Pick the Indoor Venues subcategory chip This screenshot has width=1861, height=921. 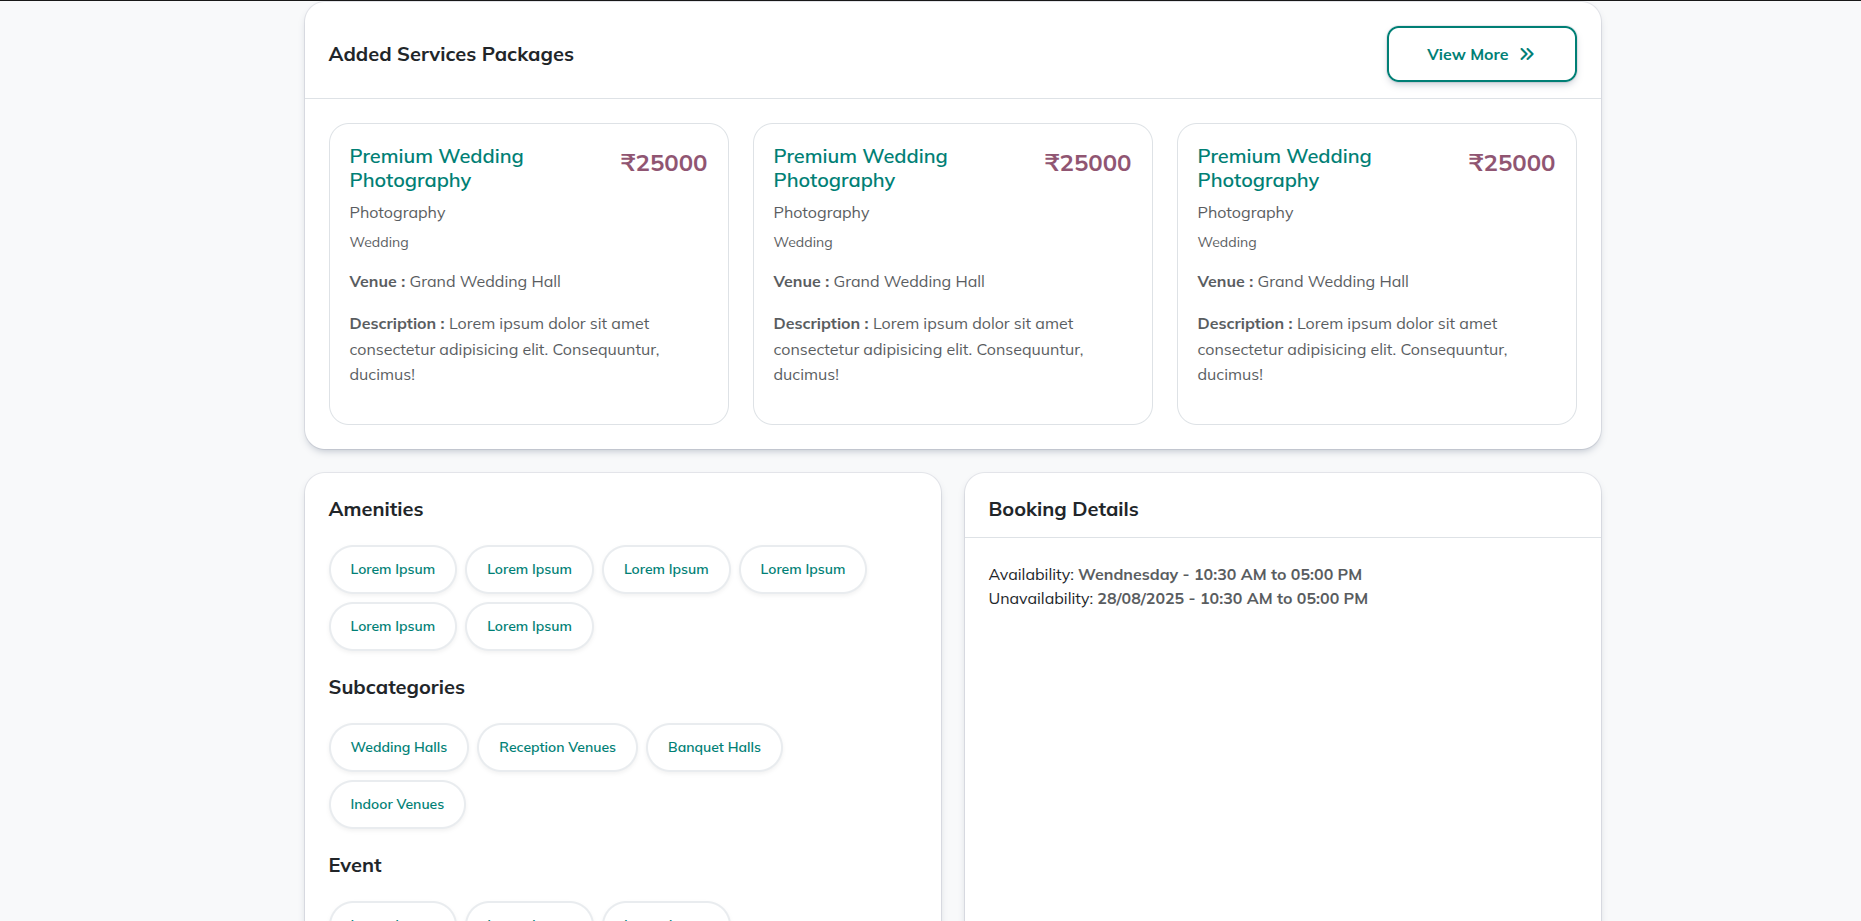point(397,804)
